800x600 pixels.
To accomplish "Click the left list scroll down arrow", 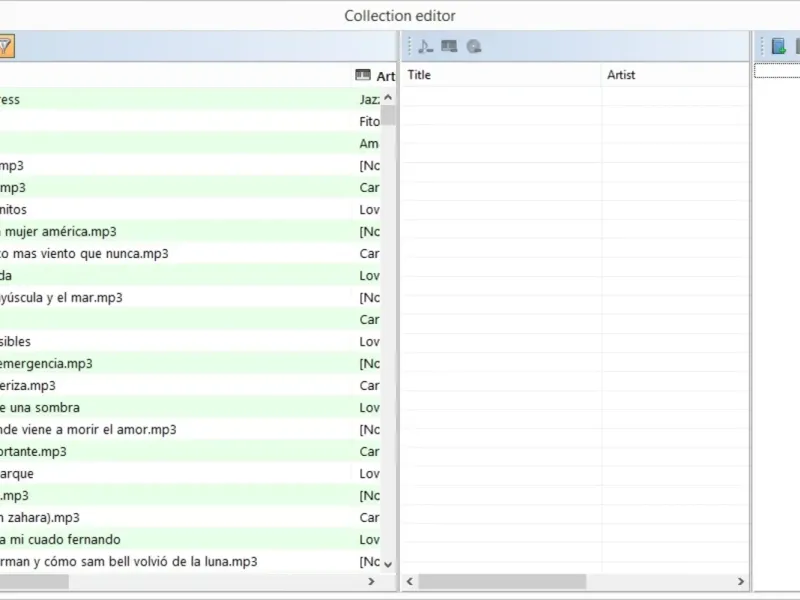I will (x=388, y=564).
